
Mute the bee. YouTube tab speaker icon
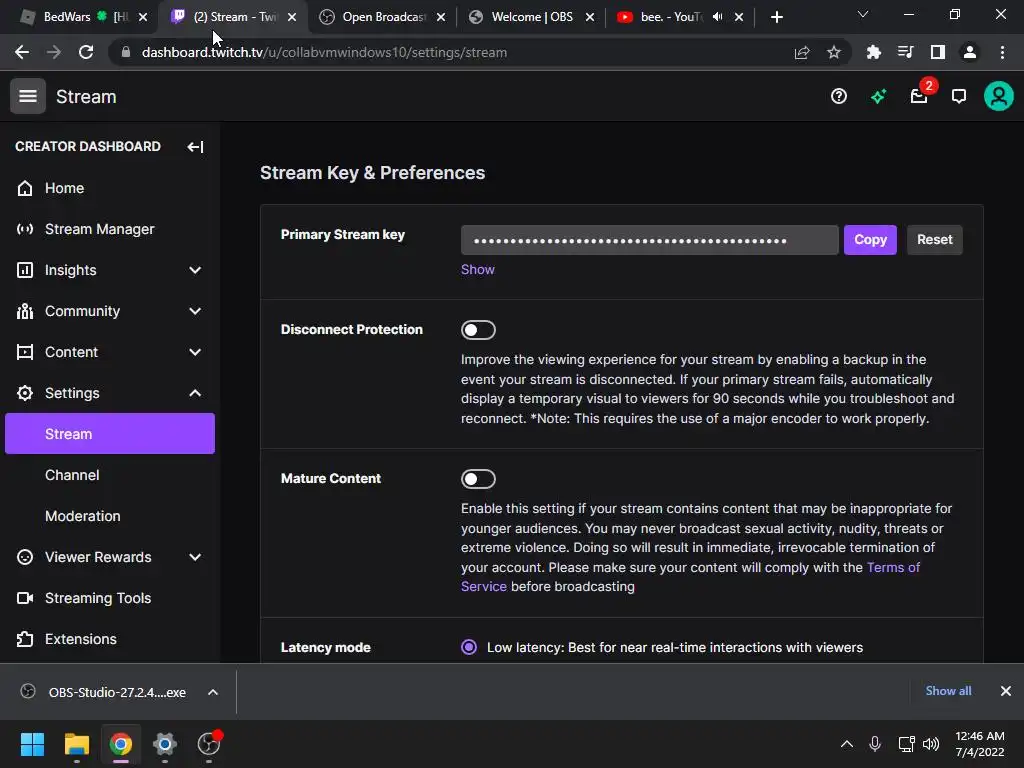pos(717,17)
